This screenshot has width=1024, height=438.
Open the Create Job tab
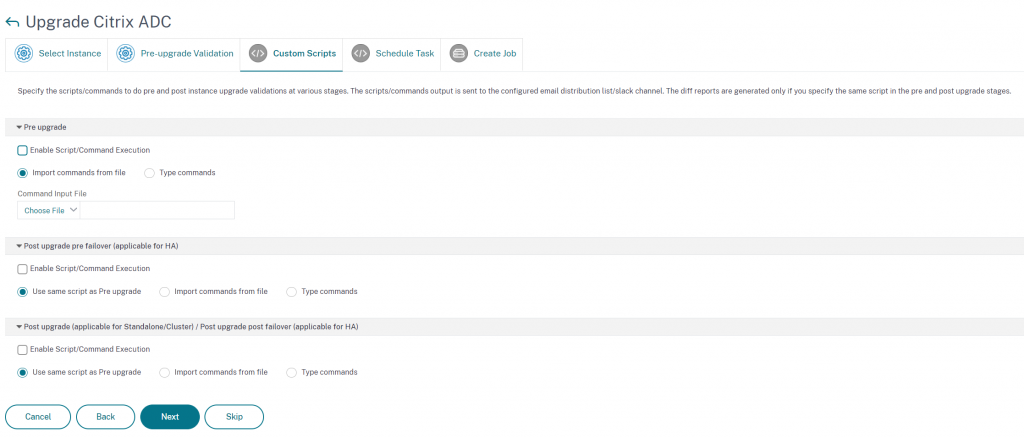pos(481,55)
